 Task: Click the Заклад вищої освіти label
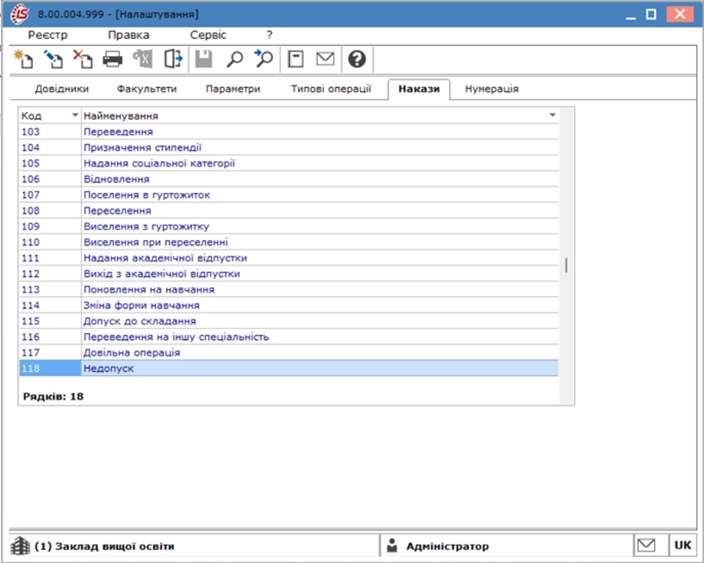coord(104,546)
